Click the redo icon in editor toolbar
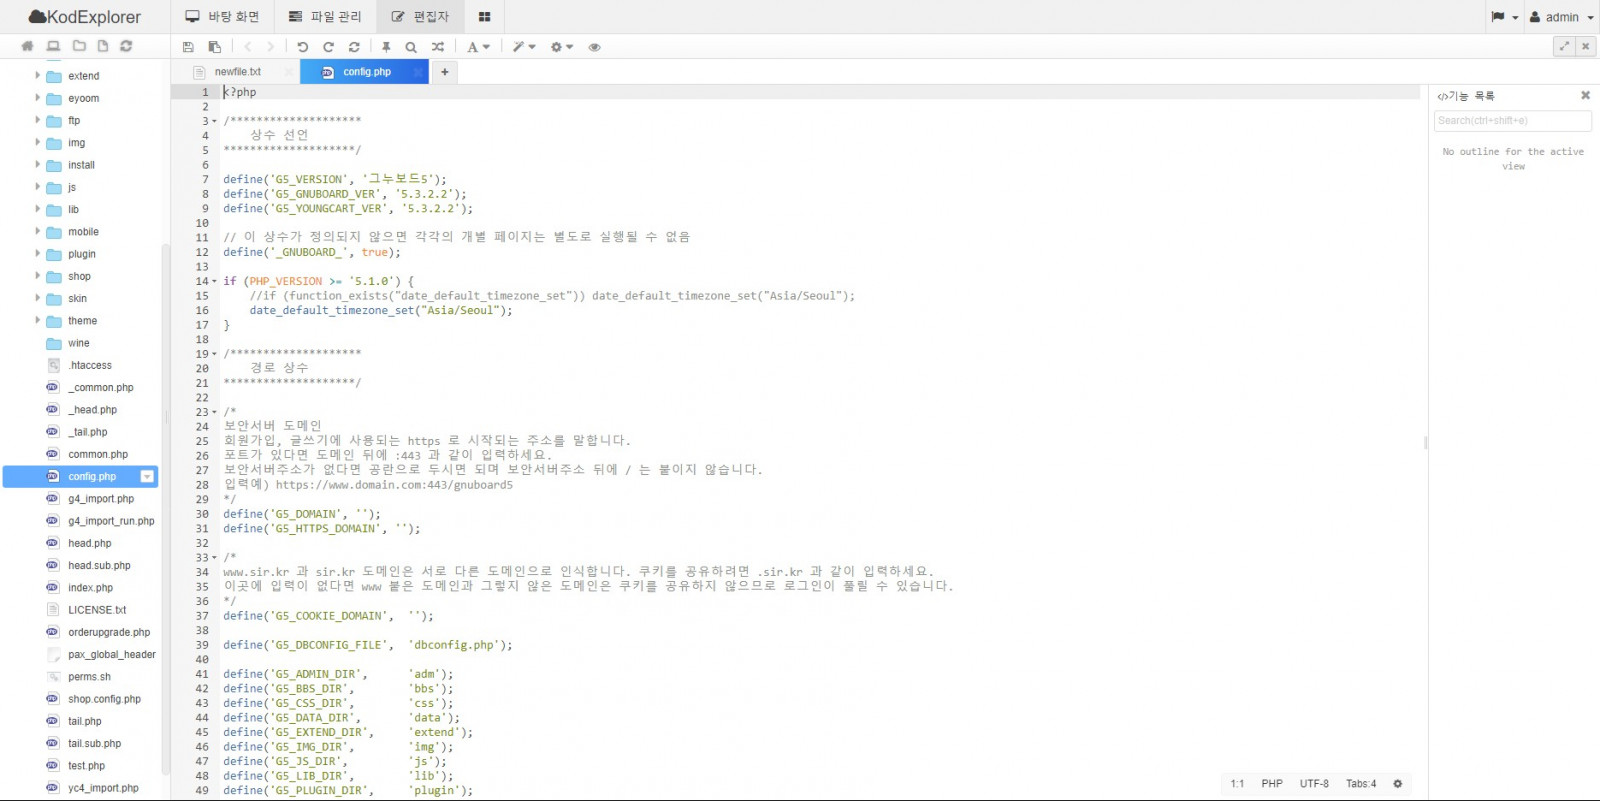 point(328,47)
